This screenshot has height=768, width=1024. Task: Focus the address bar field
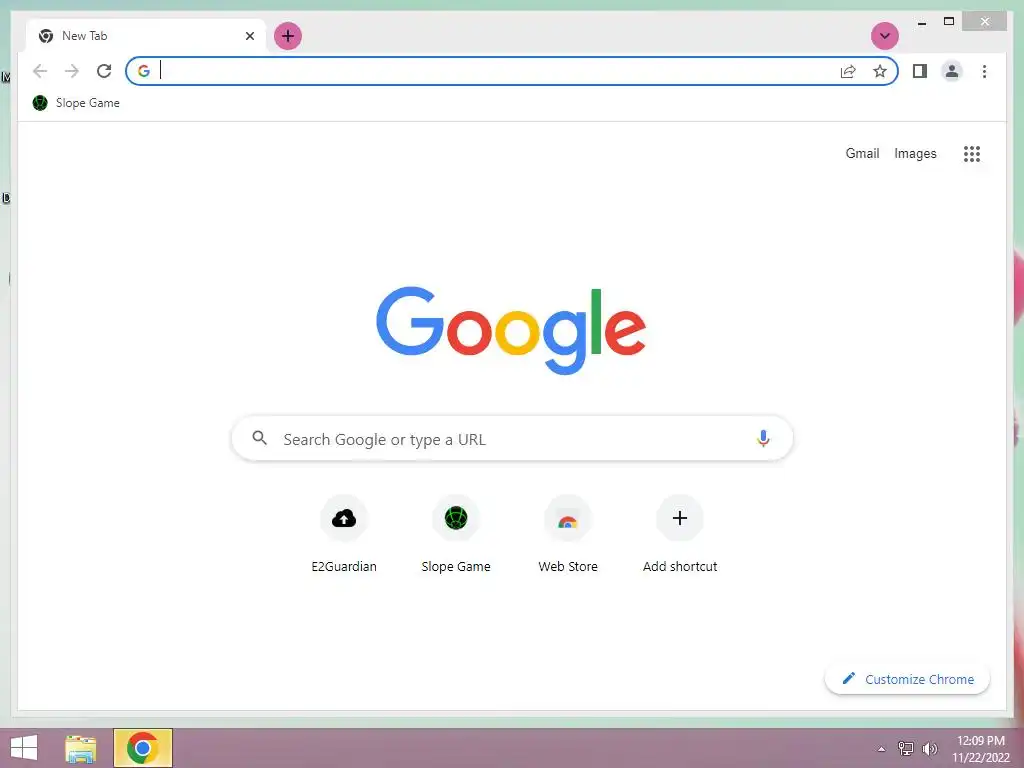pos(511,71)
